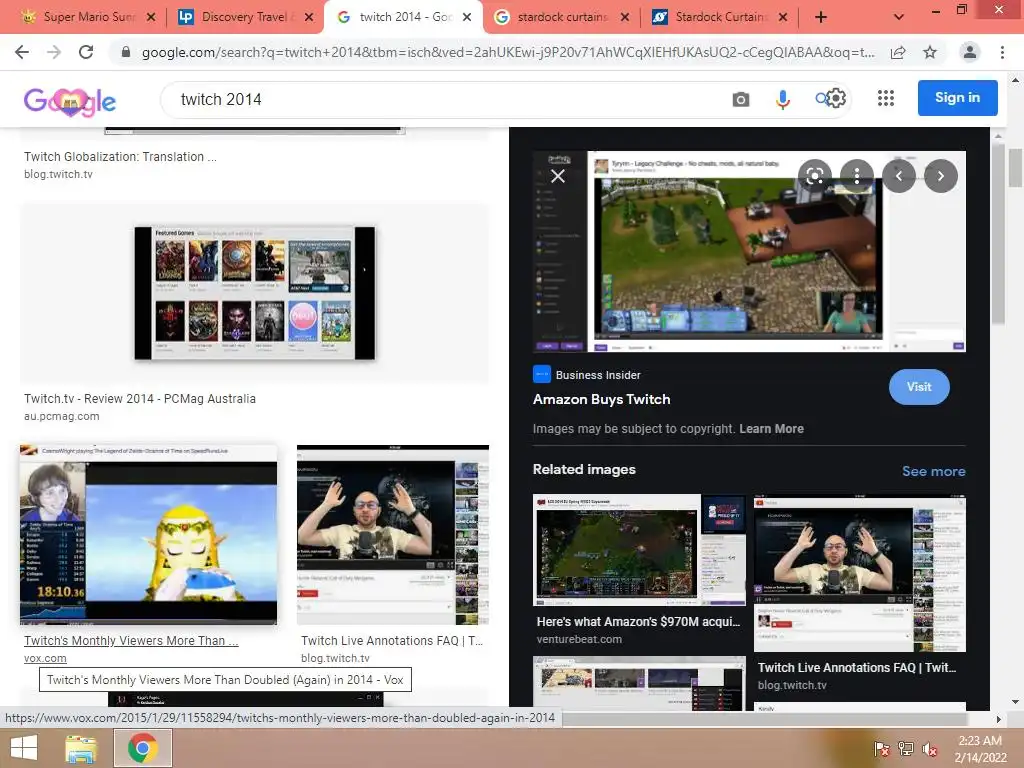Go forward with the browser forward arrow
Image resolution: width=1024 pixels, height=768 pixels.
(54, 52)
